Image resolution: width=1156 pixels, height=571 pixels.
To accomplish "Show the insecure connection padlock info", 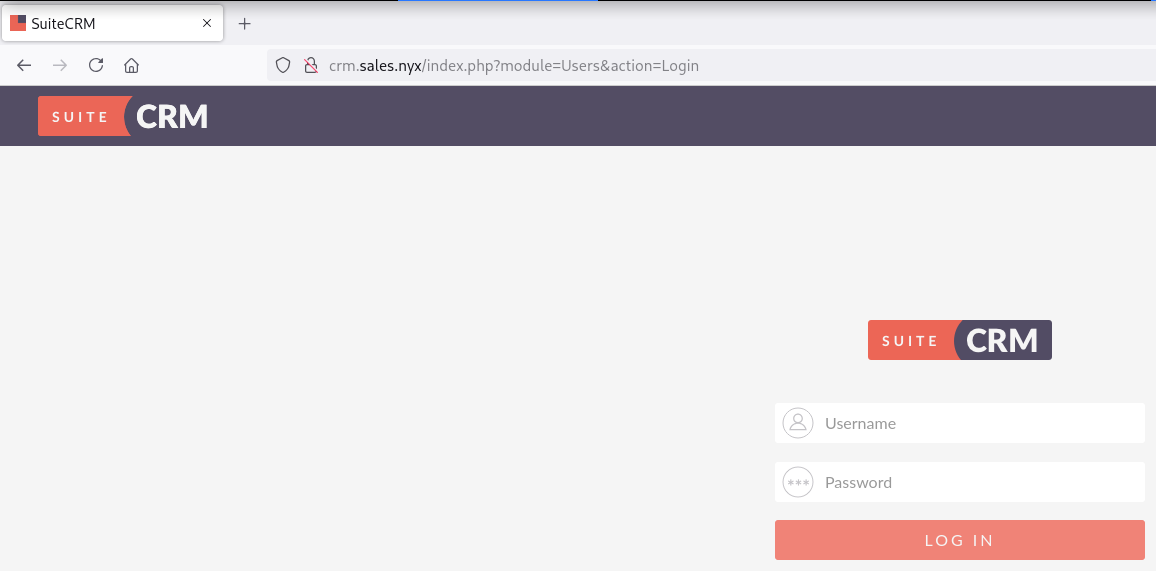I will click(309, 66).
